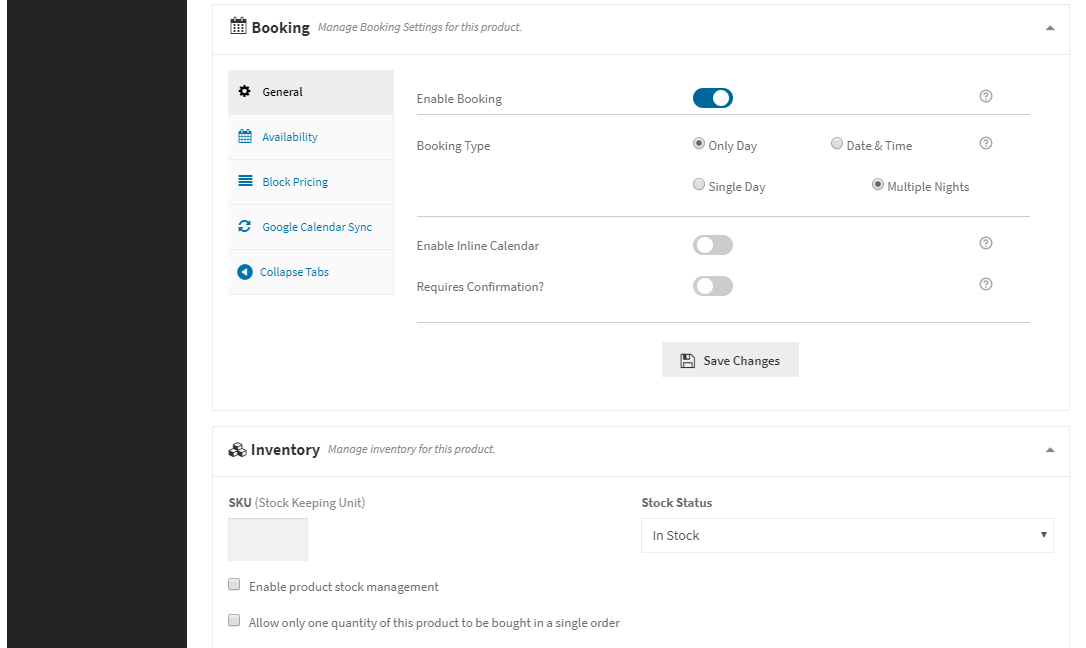Click the help icon beside Requires Confirmation
Screen dimensions: 1086x648
(985, 285)
